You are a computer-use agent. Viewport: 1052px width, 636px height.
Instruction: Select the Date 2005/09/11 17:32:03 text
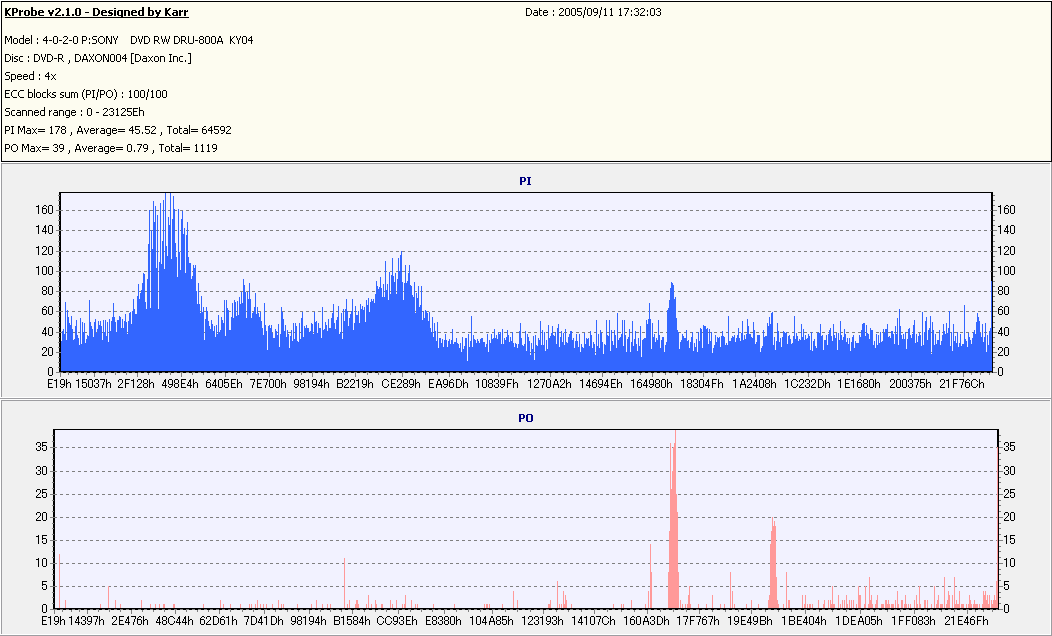(594, 12)
